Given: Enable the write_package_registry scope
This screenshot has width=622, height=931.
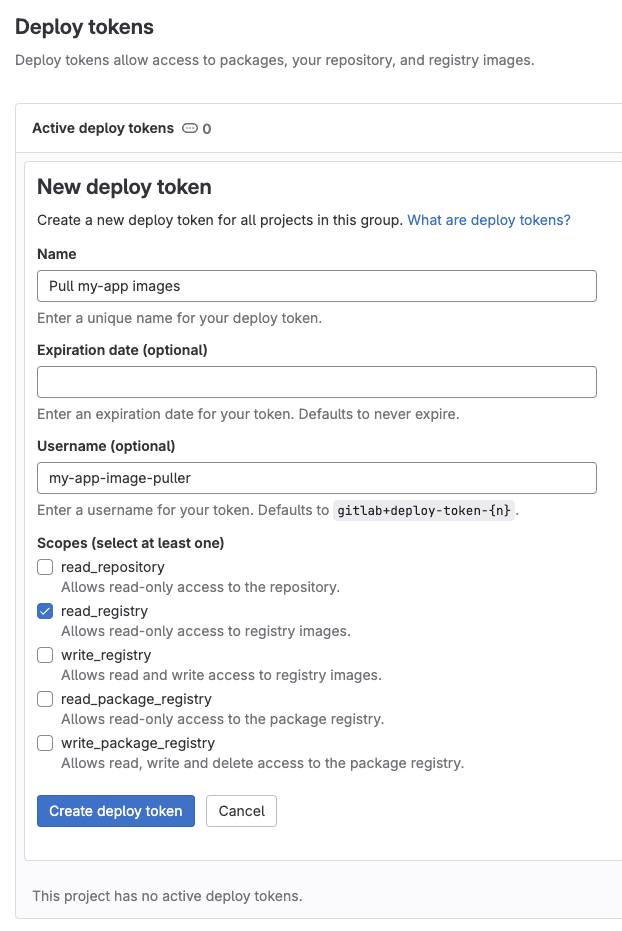Looking at the screenshot, I should click(x=44, y=742).
